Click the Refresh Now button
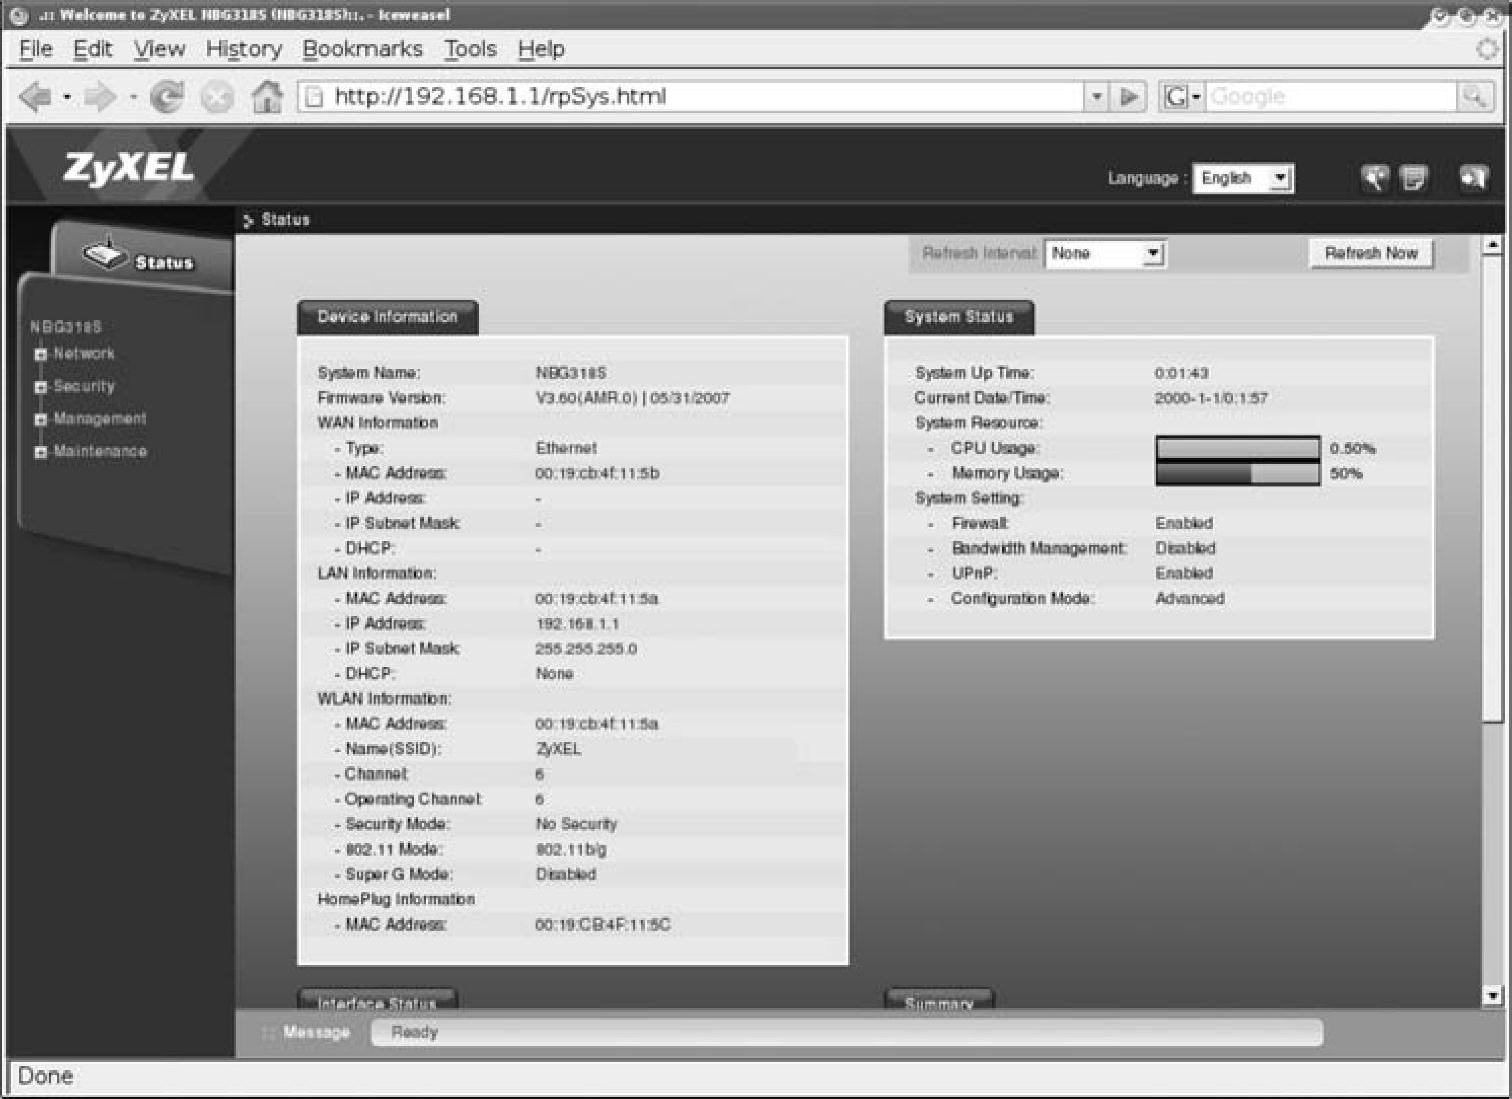1512x1099 pixels. (1371, 254)
